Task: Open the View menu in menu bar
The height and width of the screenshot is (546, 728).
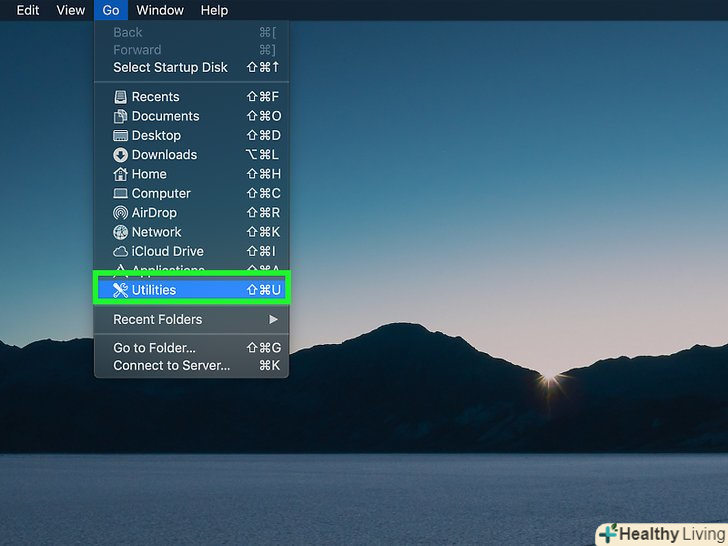Action: 71,10
